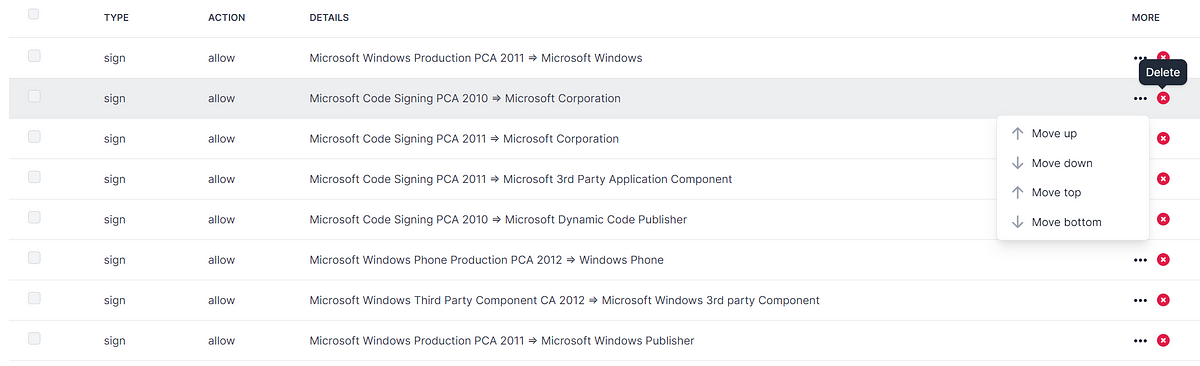Open more options for Microsoft Windows Publisher rule
The image size is (1200, 366).
(x=1140, y=341)
